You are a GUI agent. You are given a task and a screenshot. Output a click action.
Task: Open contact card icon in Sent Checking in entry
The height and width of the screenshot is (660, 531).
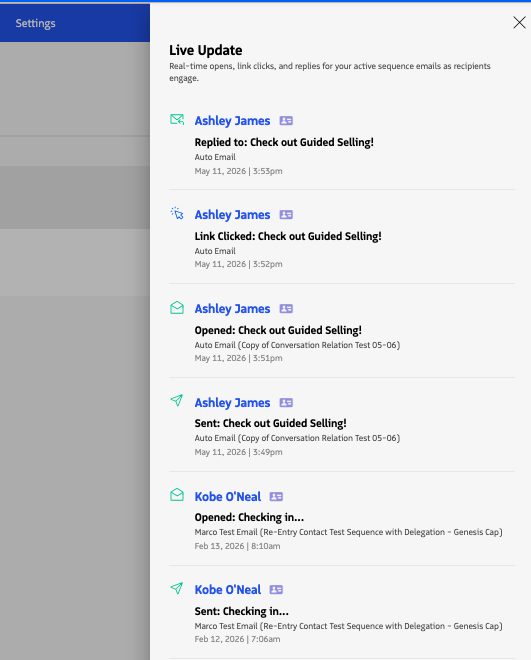tap(276, 590)
